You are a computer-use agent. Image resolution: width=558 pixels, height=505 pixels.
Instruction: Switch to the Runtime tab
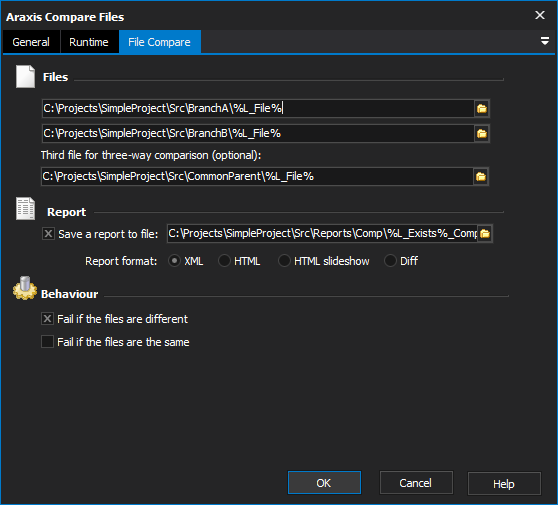coord(89,42)
